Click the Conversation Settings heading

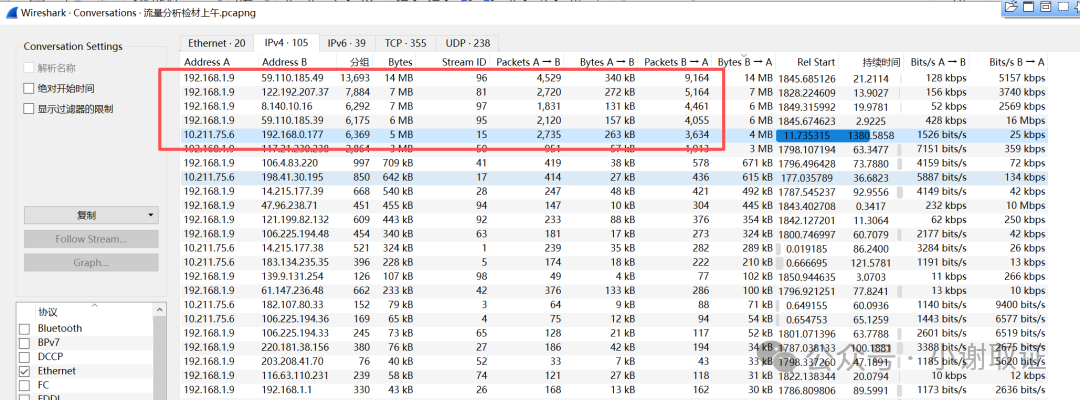click(x=73, y=47)
